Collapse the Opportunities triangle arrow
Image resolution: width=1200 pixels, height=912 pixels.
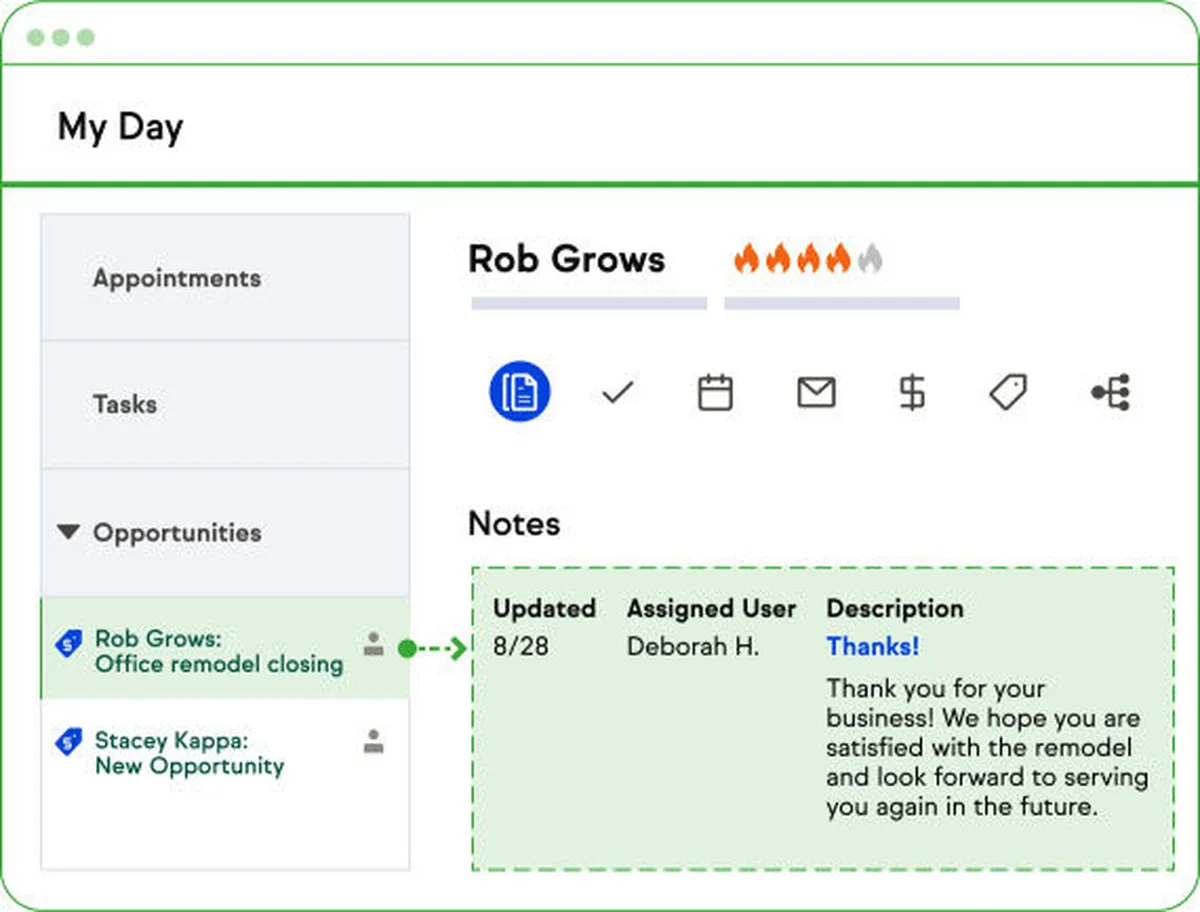pos(68,533)
